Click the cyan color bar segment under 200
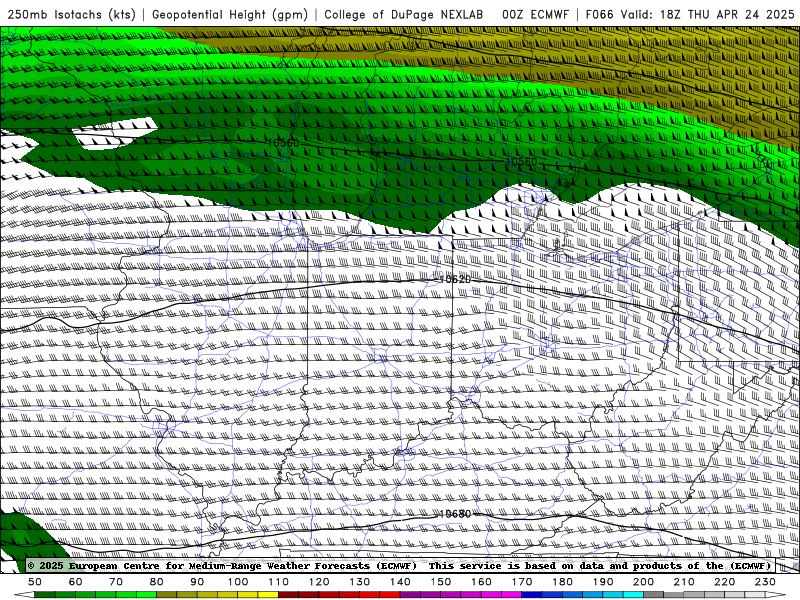The height and width of the screenshot is (600, 800). [633, 595]
